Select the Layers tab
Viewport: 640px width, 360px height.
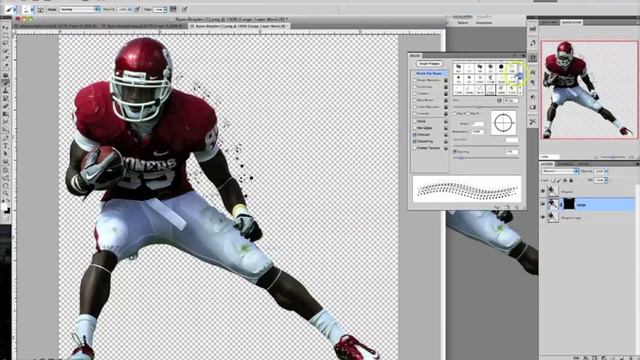point(547,164)
